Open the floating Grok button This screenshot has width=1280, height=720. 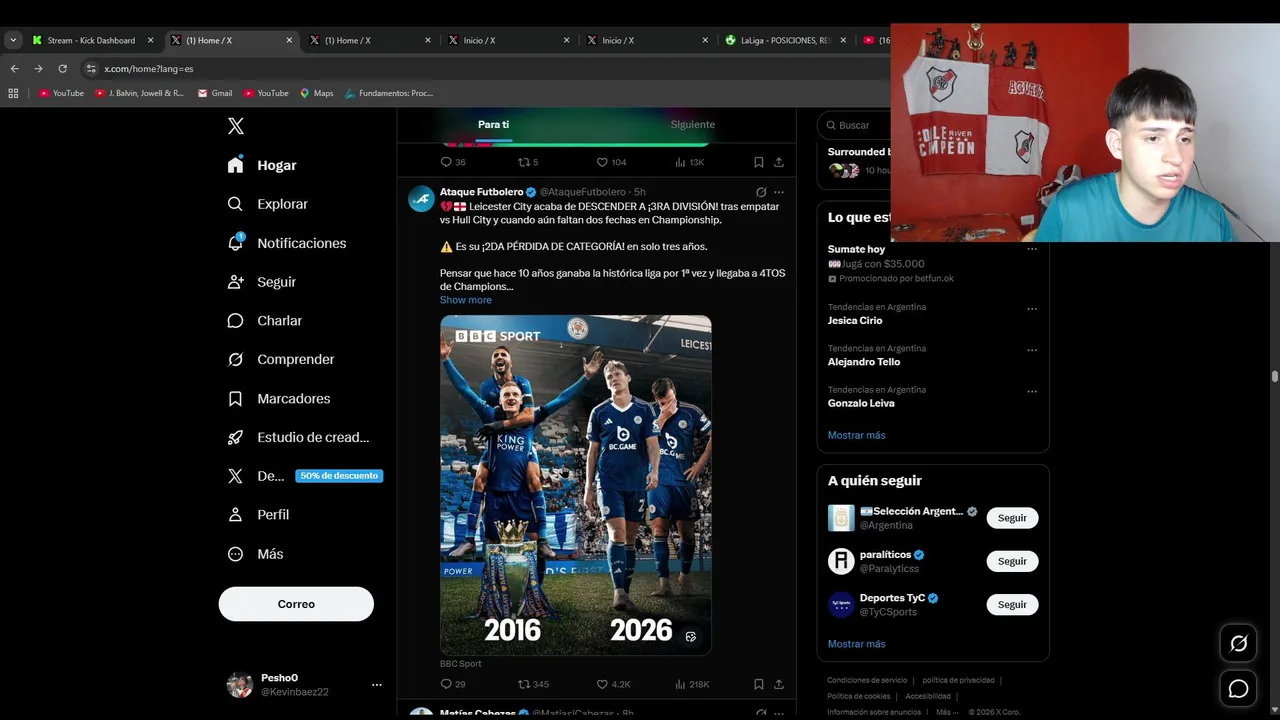tap(1238, 644)
